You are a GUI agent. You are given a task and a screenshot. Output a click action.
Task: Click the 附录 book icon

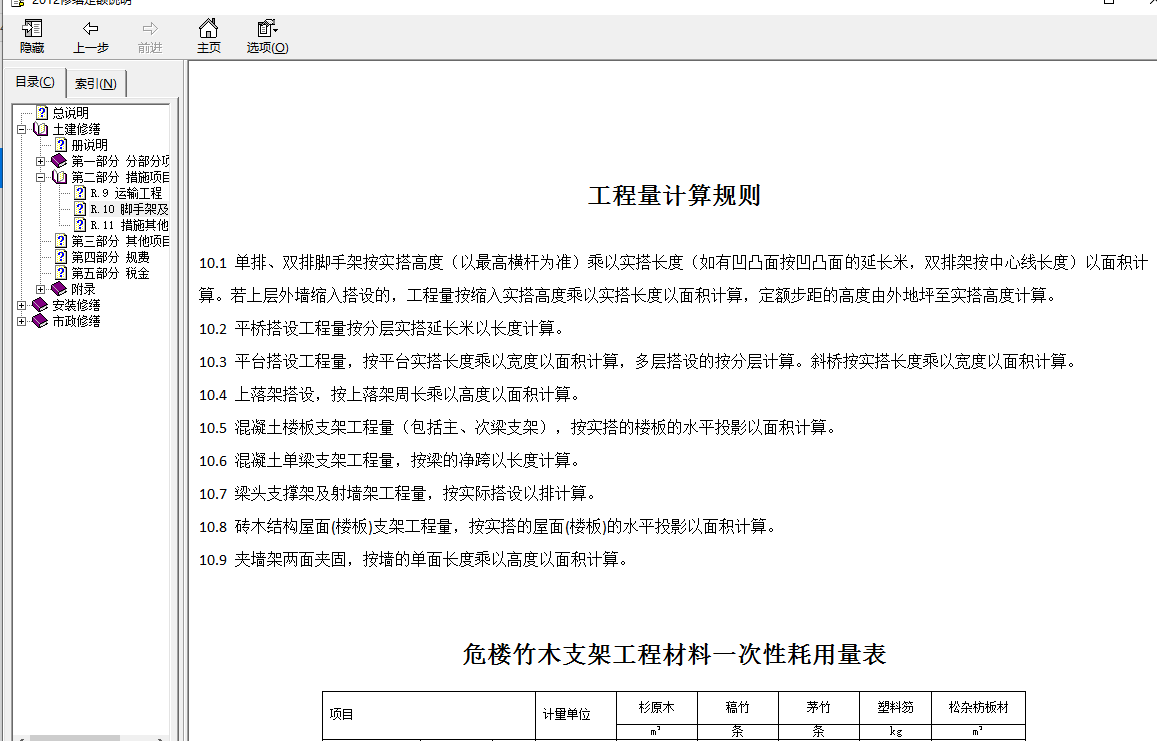[59, 289]
